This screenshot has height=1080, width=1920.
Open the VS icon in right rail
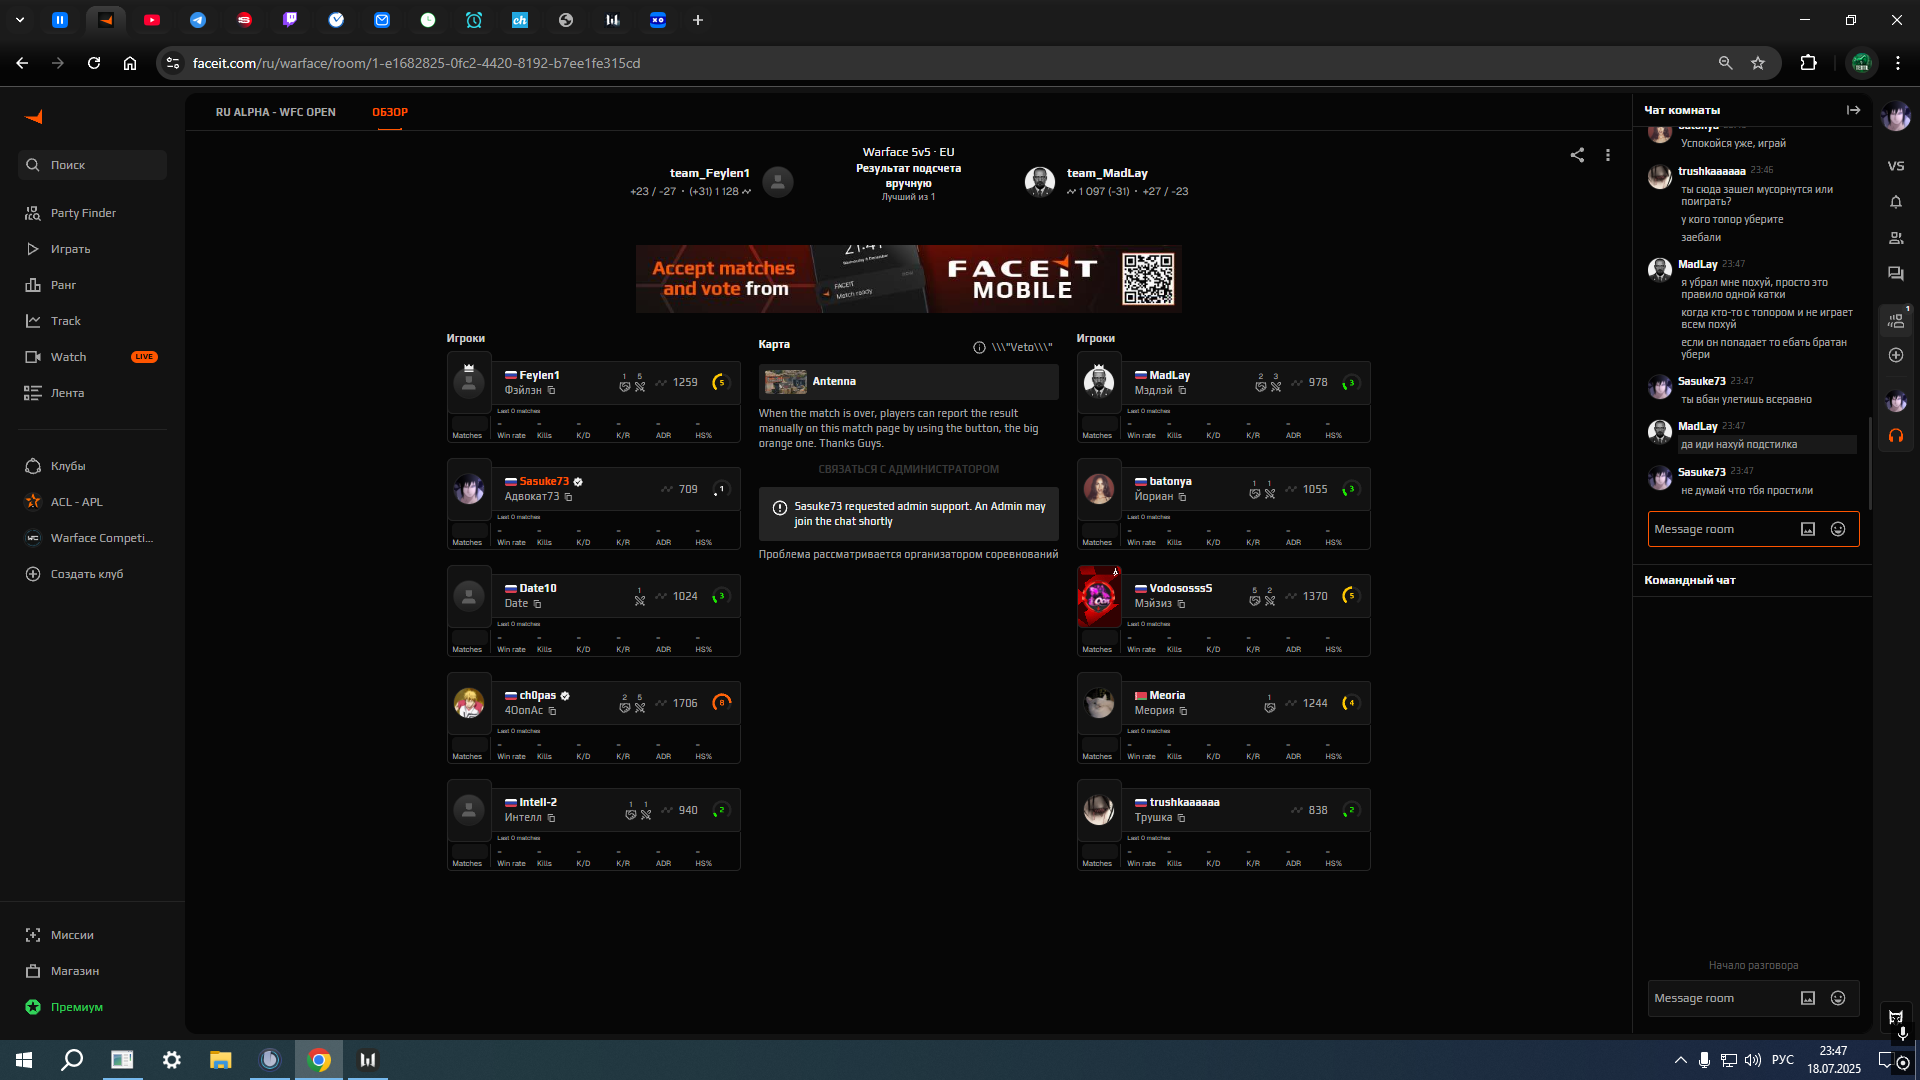[x=1896, y=166]
